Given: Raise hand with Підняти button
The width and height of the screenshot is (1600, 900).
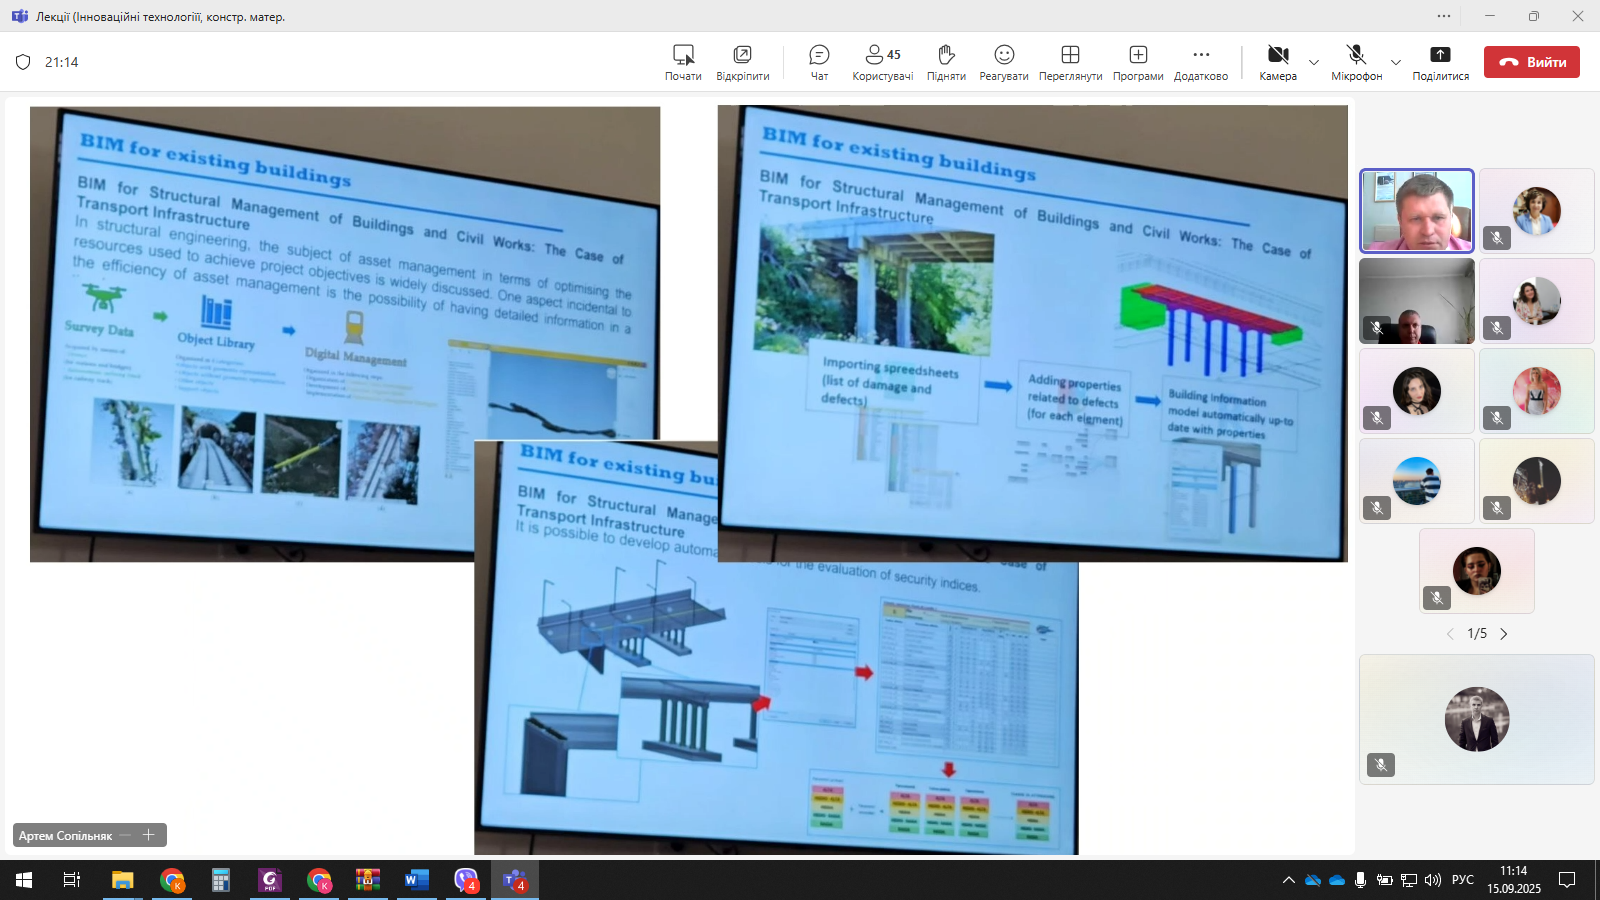Looking at the screenshot, I should (946, 62).
